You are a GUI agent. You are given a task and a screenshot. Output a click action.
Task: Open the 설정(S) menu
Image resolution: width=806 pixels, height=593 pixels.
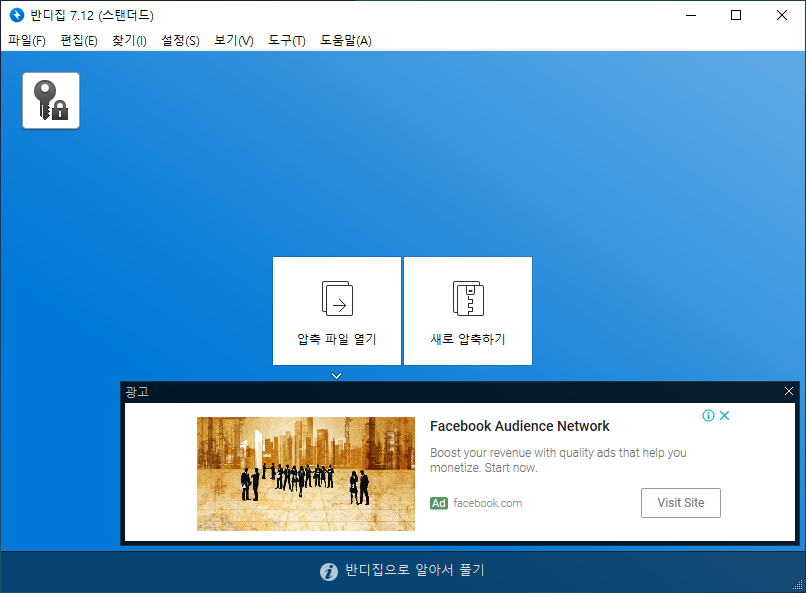tap(180, 41)
